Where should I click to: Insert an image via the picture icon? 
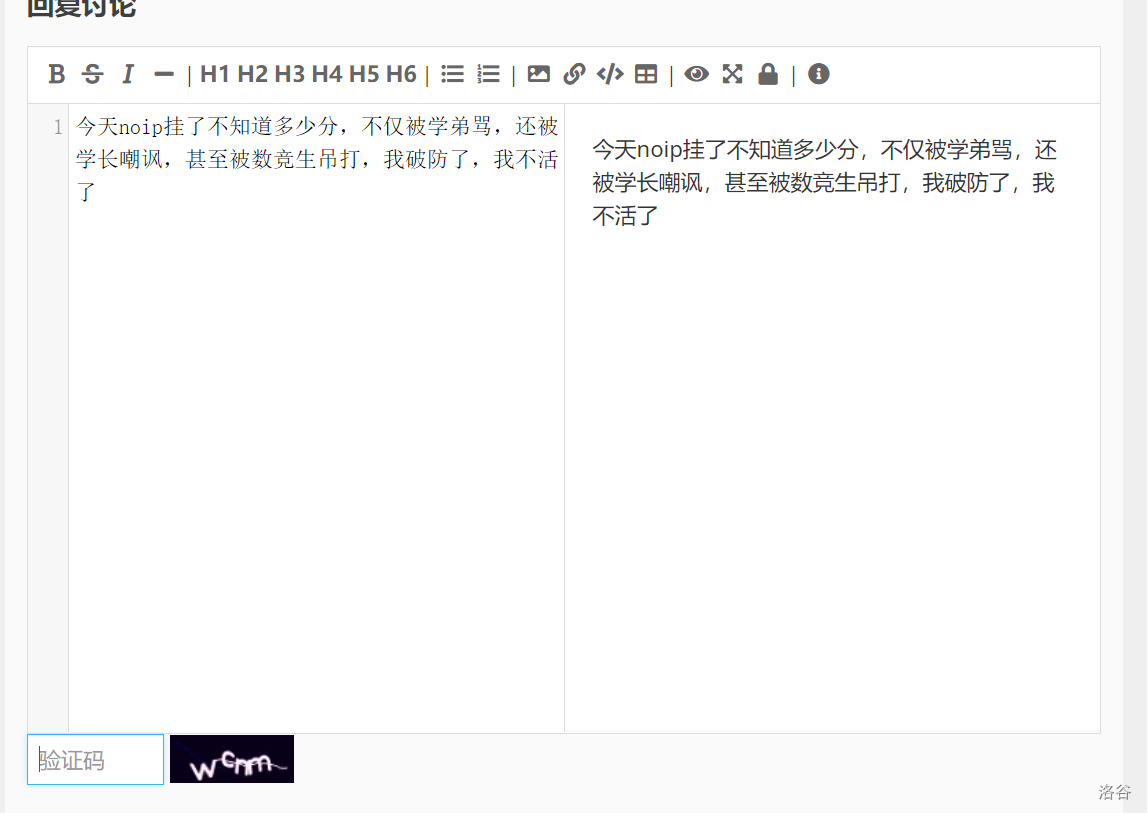pyautogui.click(x=539, y=74)
